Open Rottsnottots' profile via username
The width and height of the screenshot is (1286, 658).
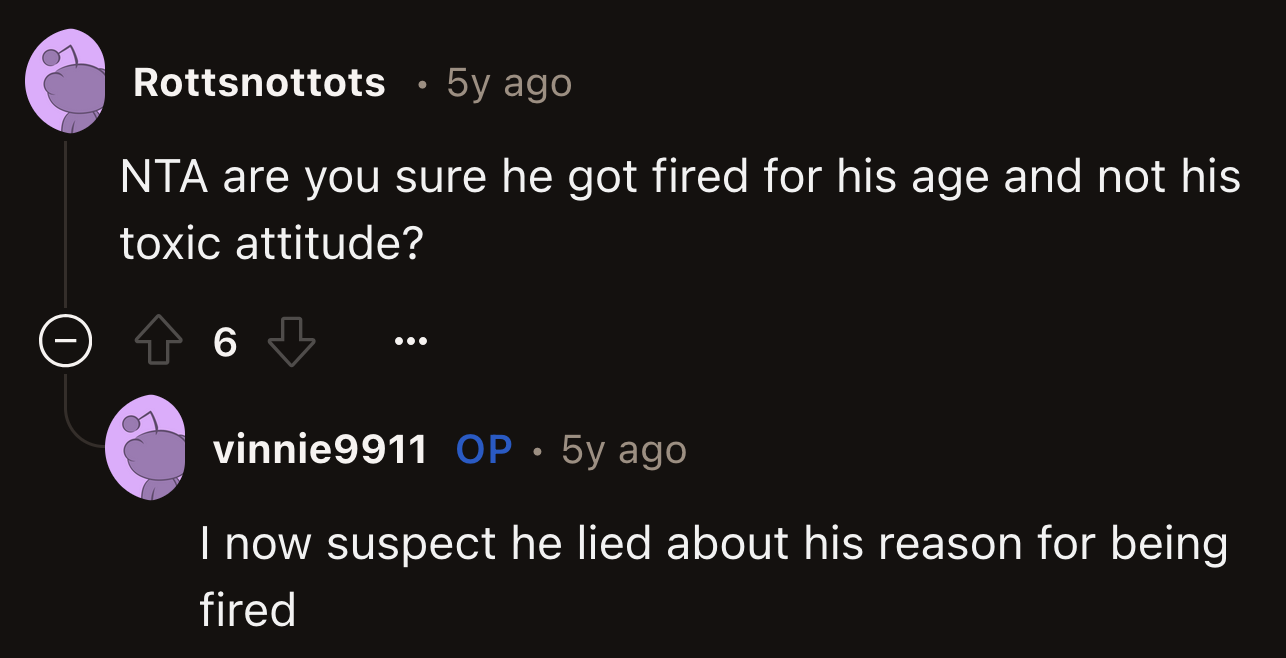pos(260,84)
